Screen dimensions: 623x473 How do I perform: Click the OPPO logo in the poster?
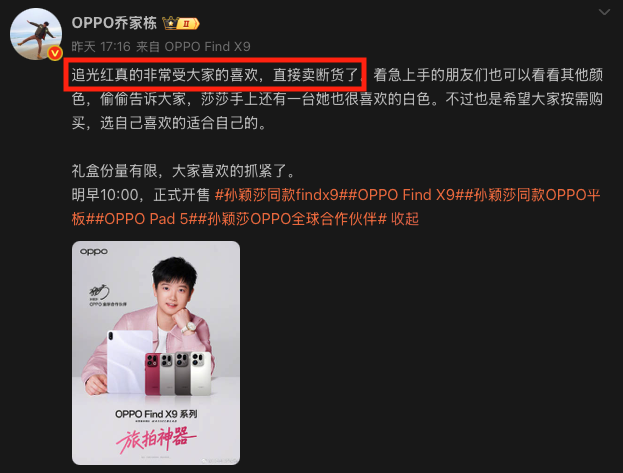click(x=94, y=252)
